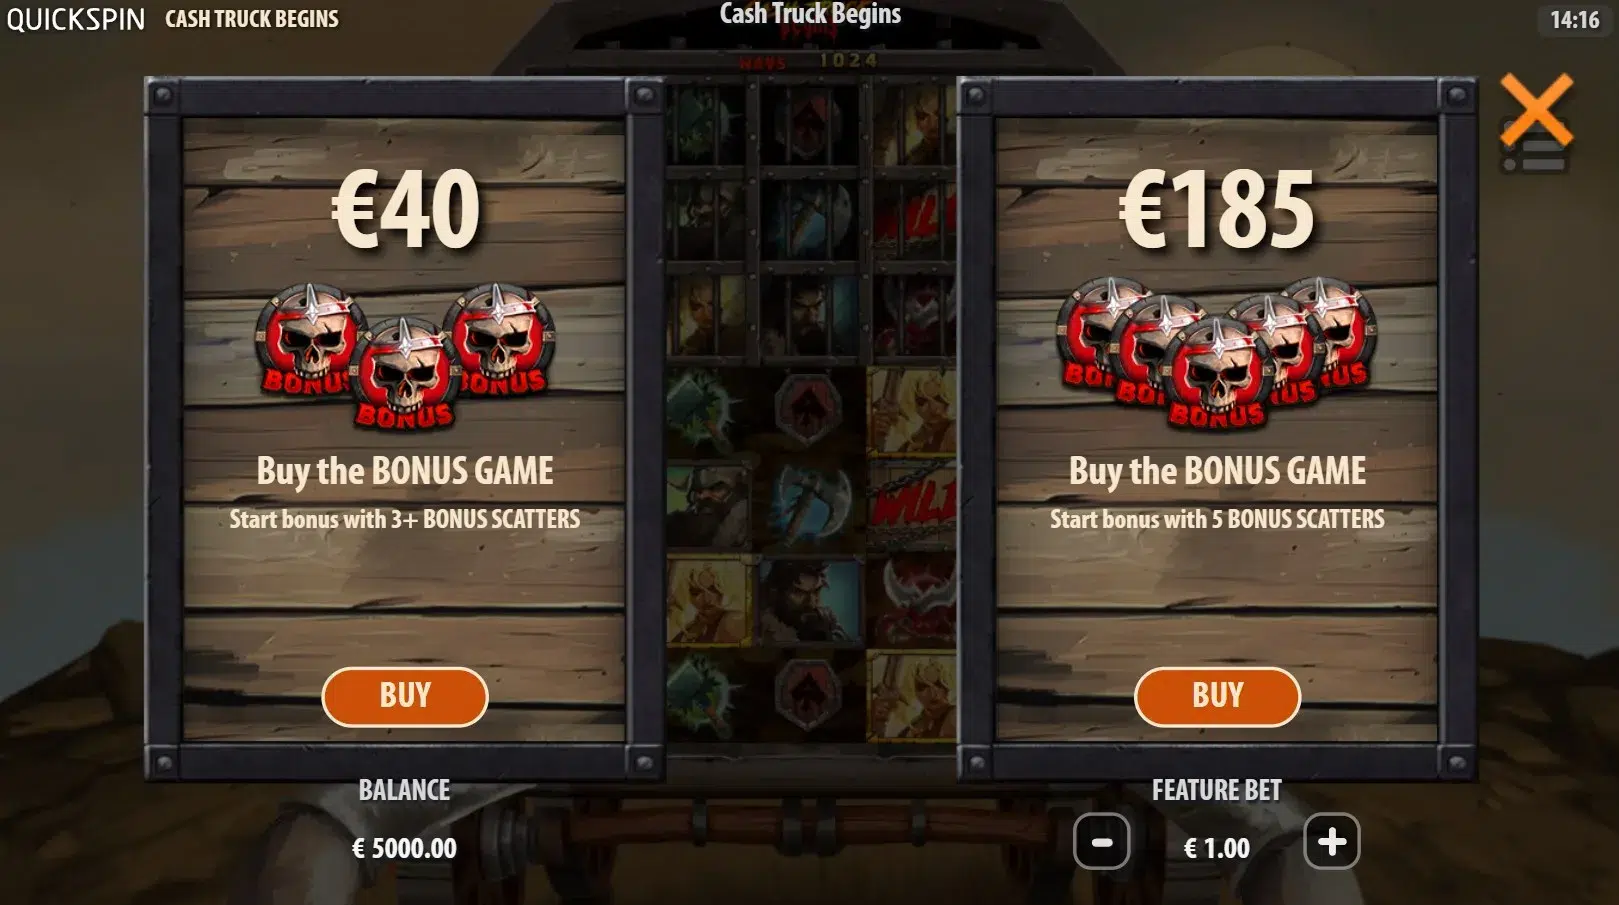Click the €5000.00 balance amount
This screenshot has width=1619, height=905.
pos(404,848)
